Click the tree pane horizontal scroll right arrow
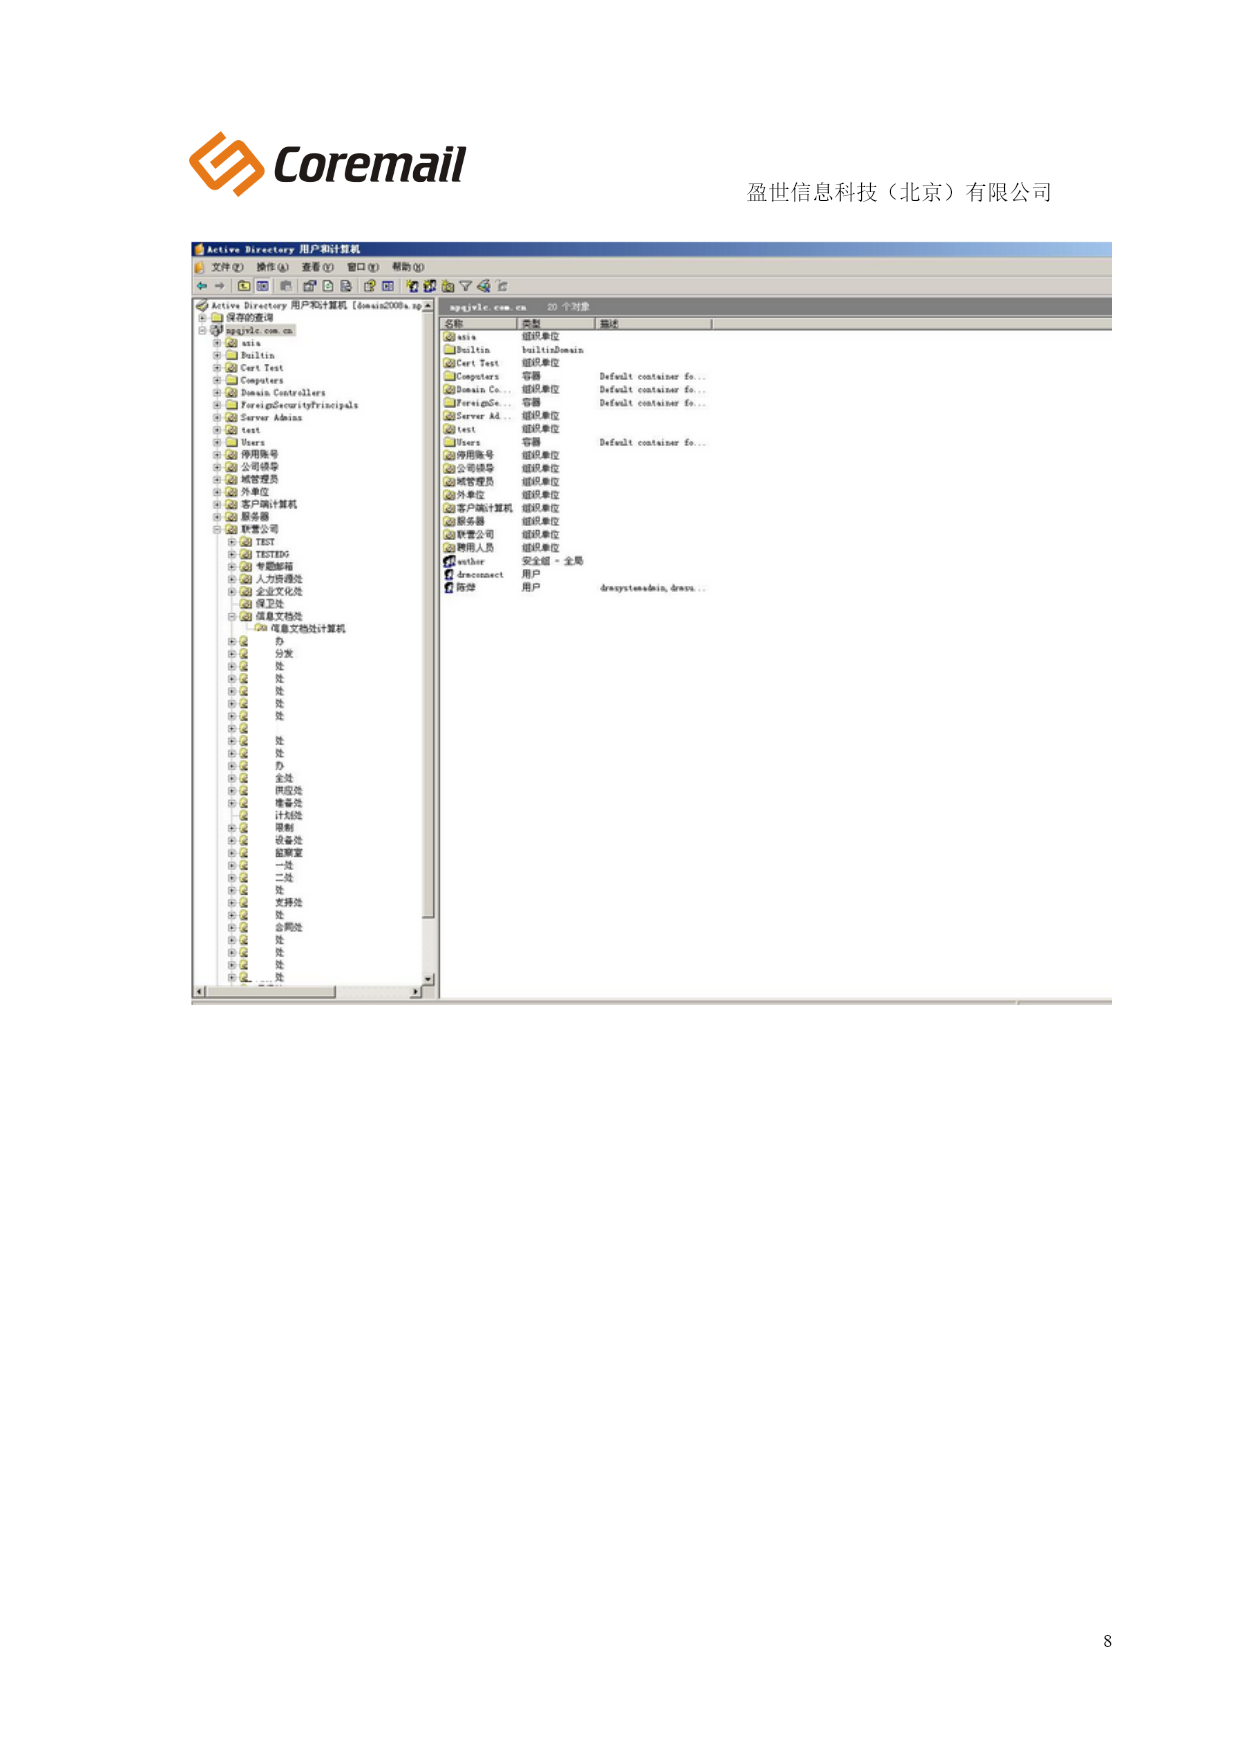 [416, 992]
